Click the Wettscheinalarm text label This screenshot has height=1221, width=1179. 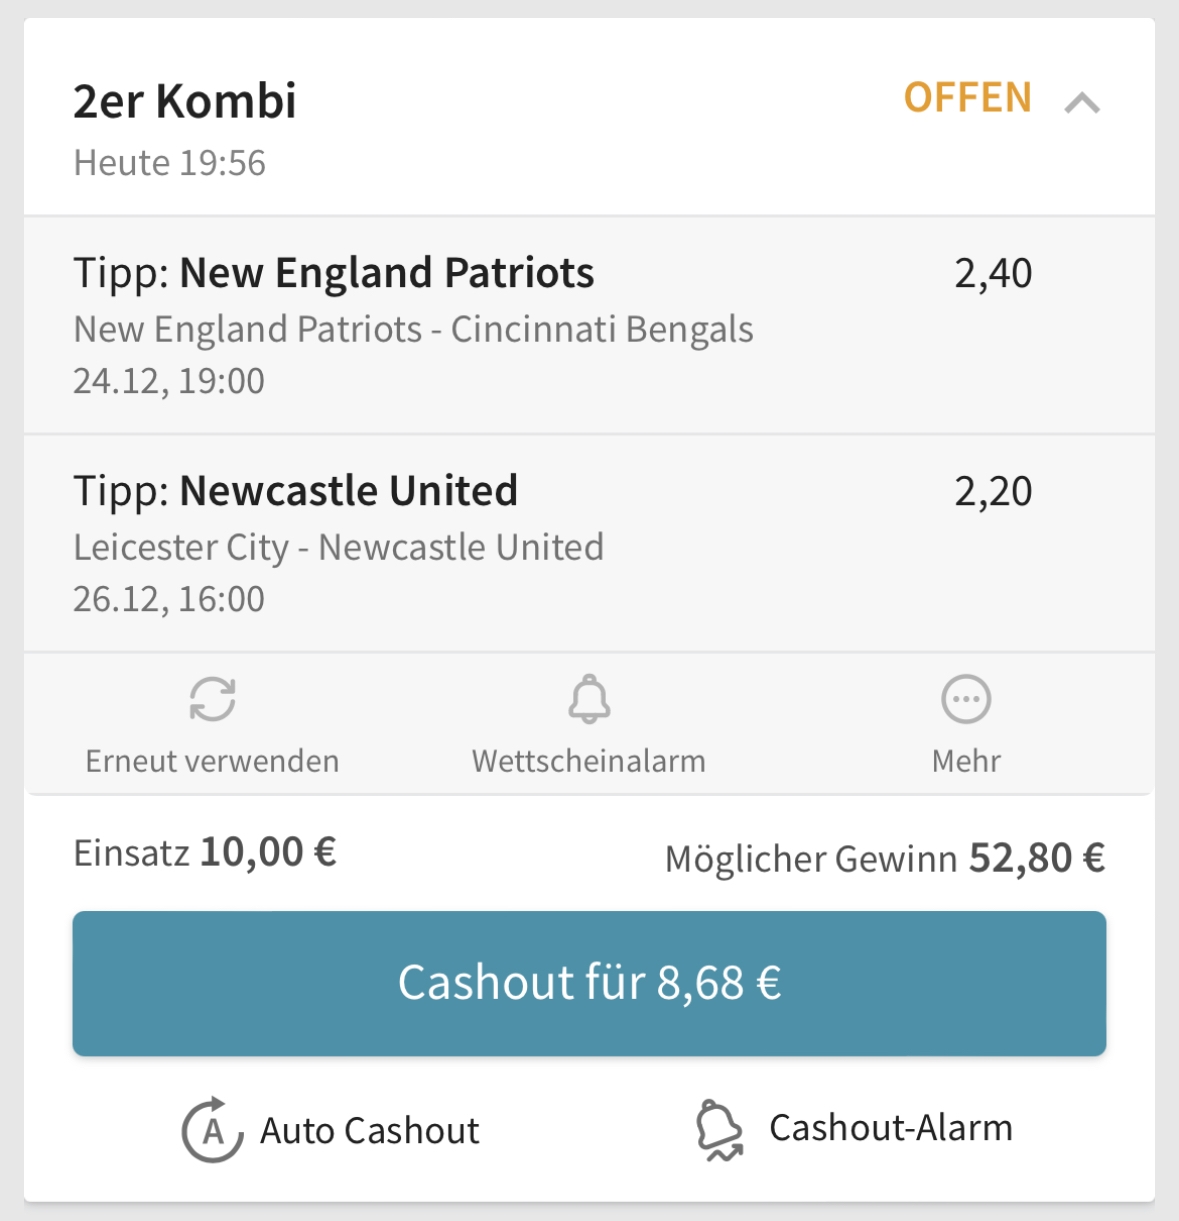click(x=589, y=761)
